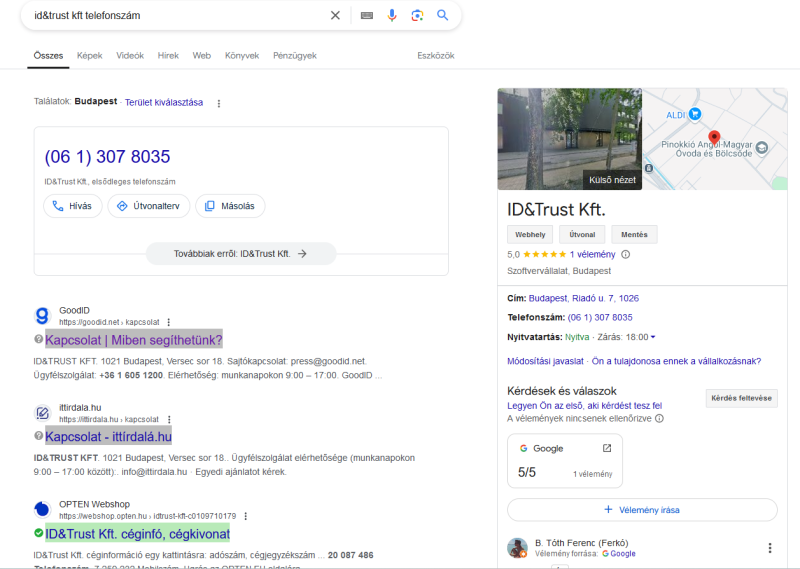The width and height of the screenshot is (800, 569).
Task: Click rating info icon beside 1 vélemény
Action: 626,254
